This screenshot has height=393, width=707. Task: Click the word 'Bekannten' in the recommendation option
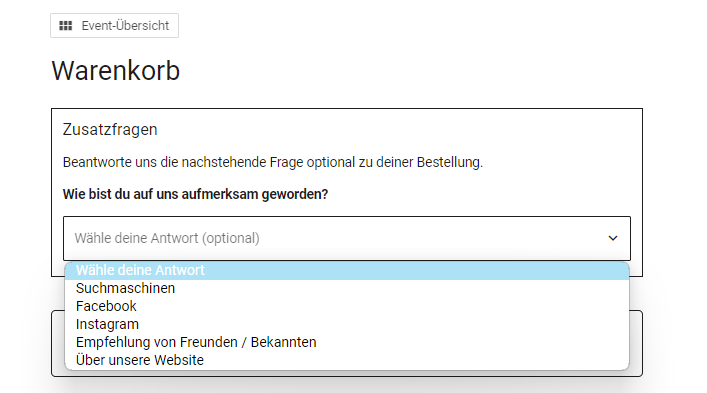(284, 343)
